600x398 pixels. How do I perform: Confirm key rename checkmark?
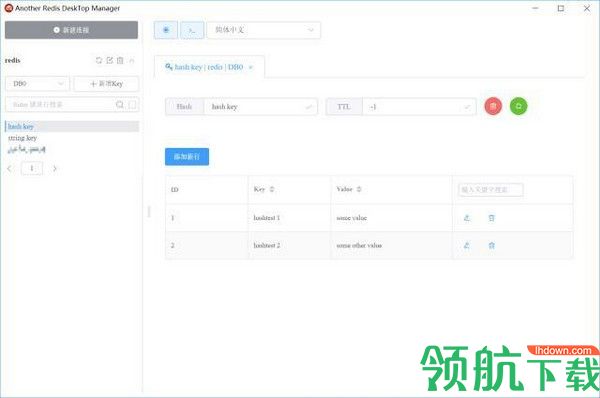click(308, 107)
